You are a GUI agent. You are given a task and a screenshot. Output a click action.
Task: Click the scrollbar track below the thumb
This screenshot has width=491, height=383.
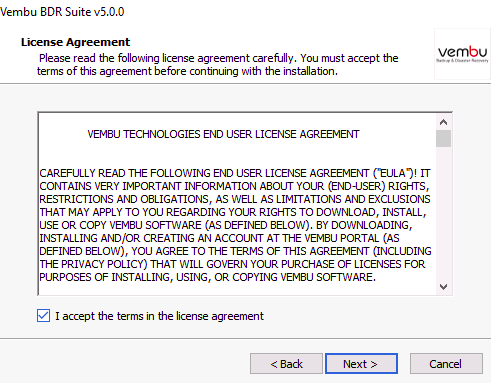(443, 213)
